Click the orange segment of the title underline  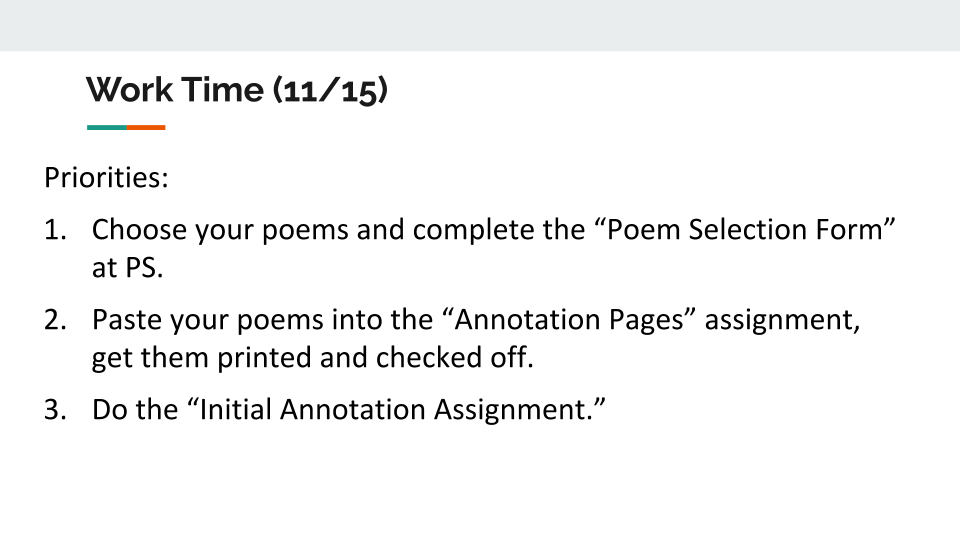tap(146, 127)
